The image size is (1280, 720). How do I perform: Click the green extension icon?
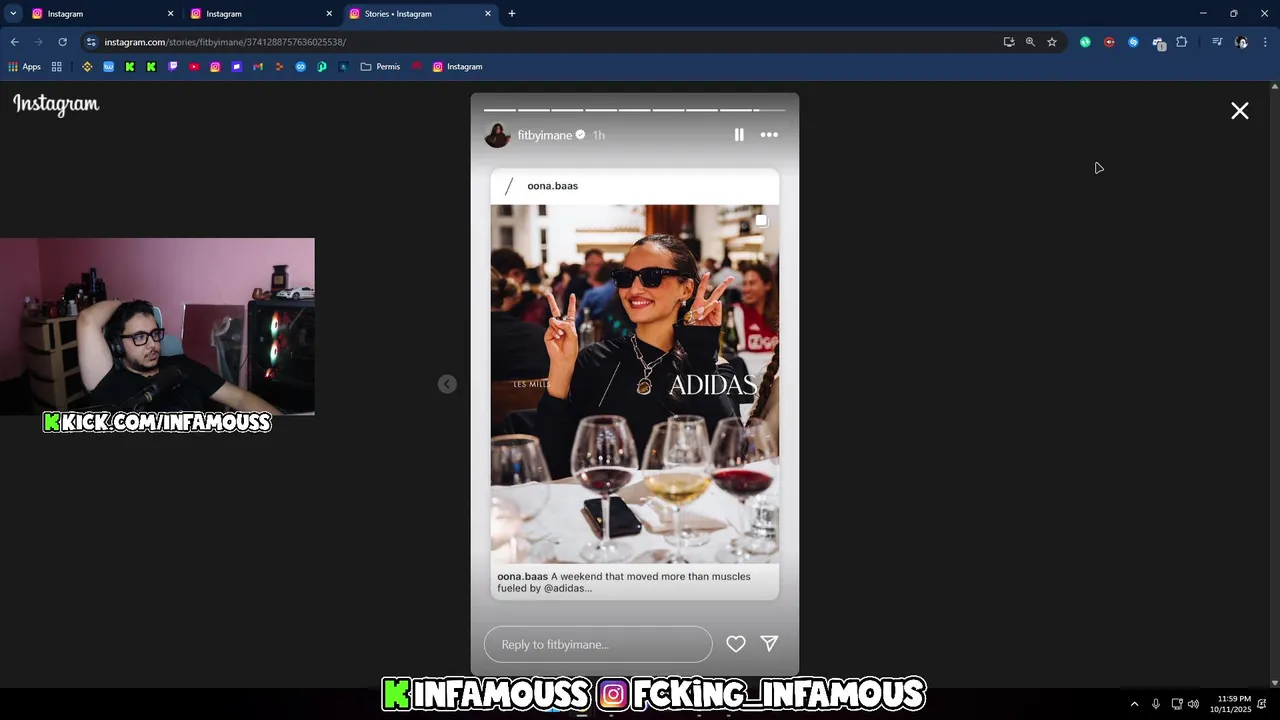click(x=1085, y=42)
